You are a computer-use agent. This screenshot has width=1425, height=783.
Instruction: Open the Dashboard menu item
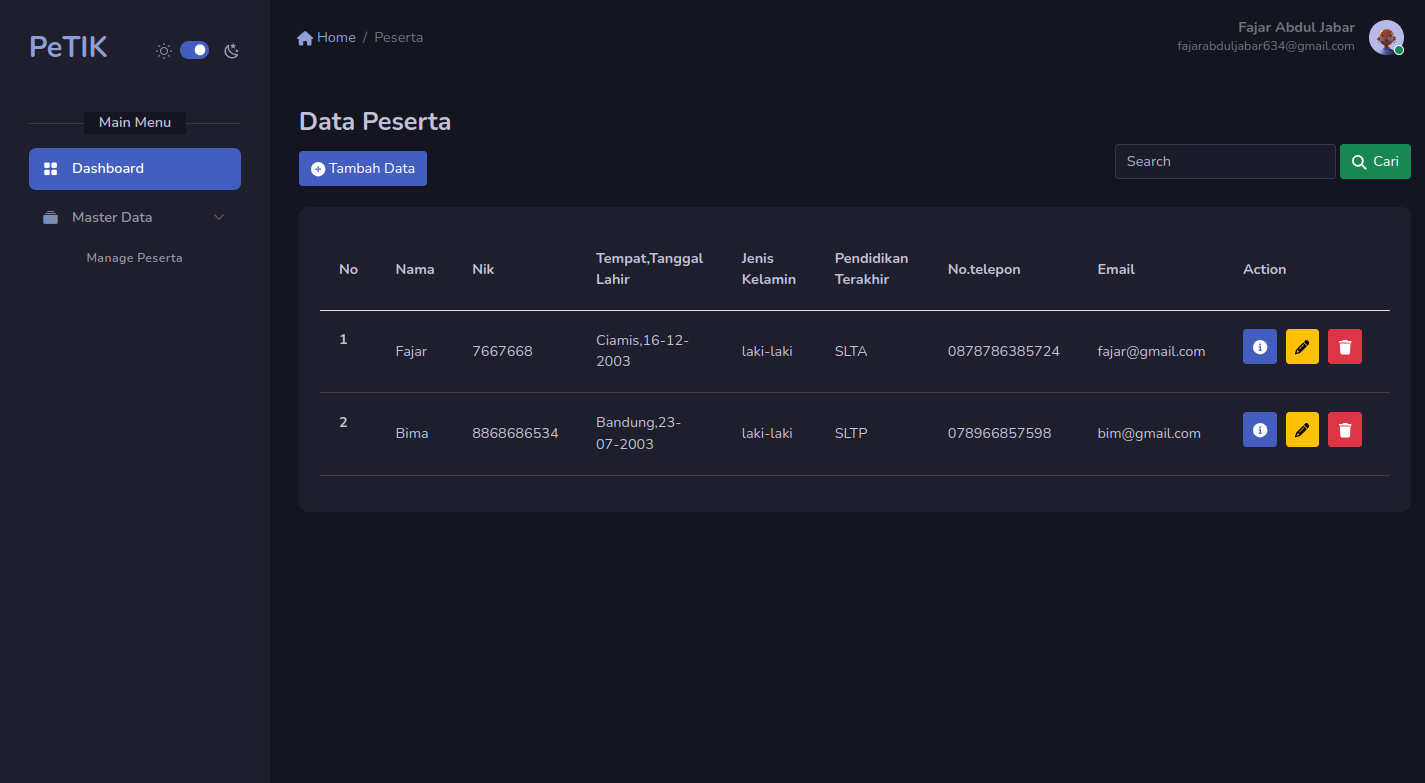[135, 169]
